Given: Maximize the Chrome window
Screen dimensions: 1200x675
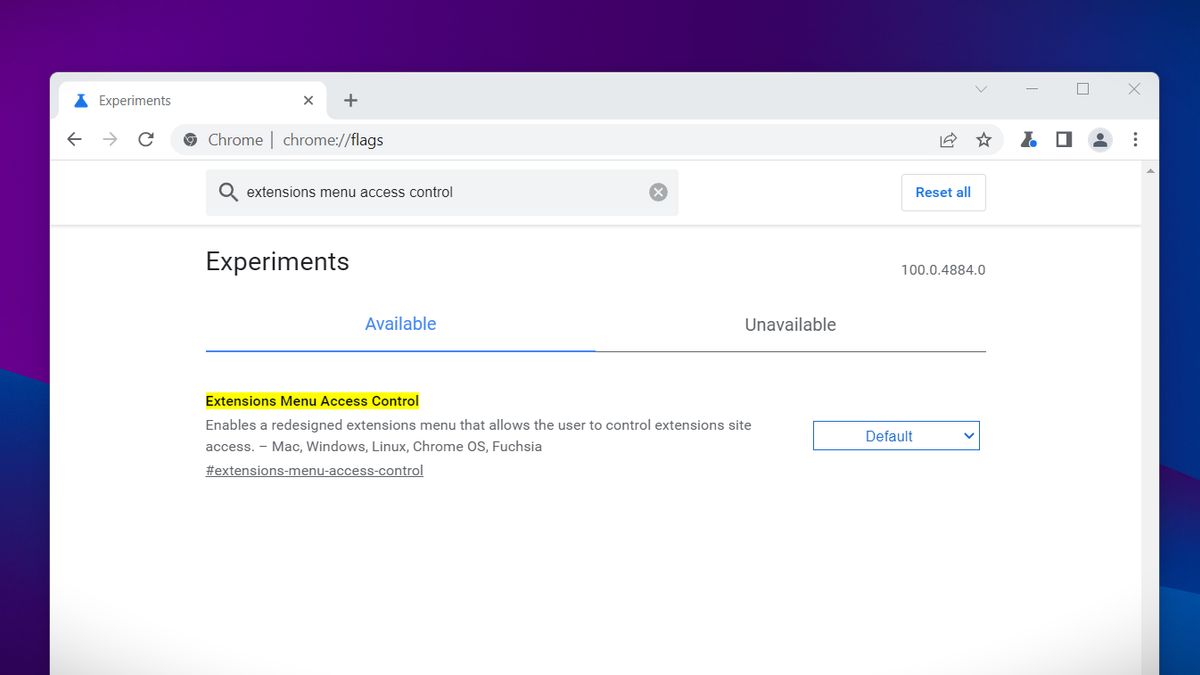Looking at the screenshot, I should (1083, 89).
